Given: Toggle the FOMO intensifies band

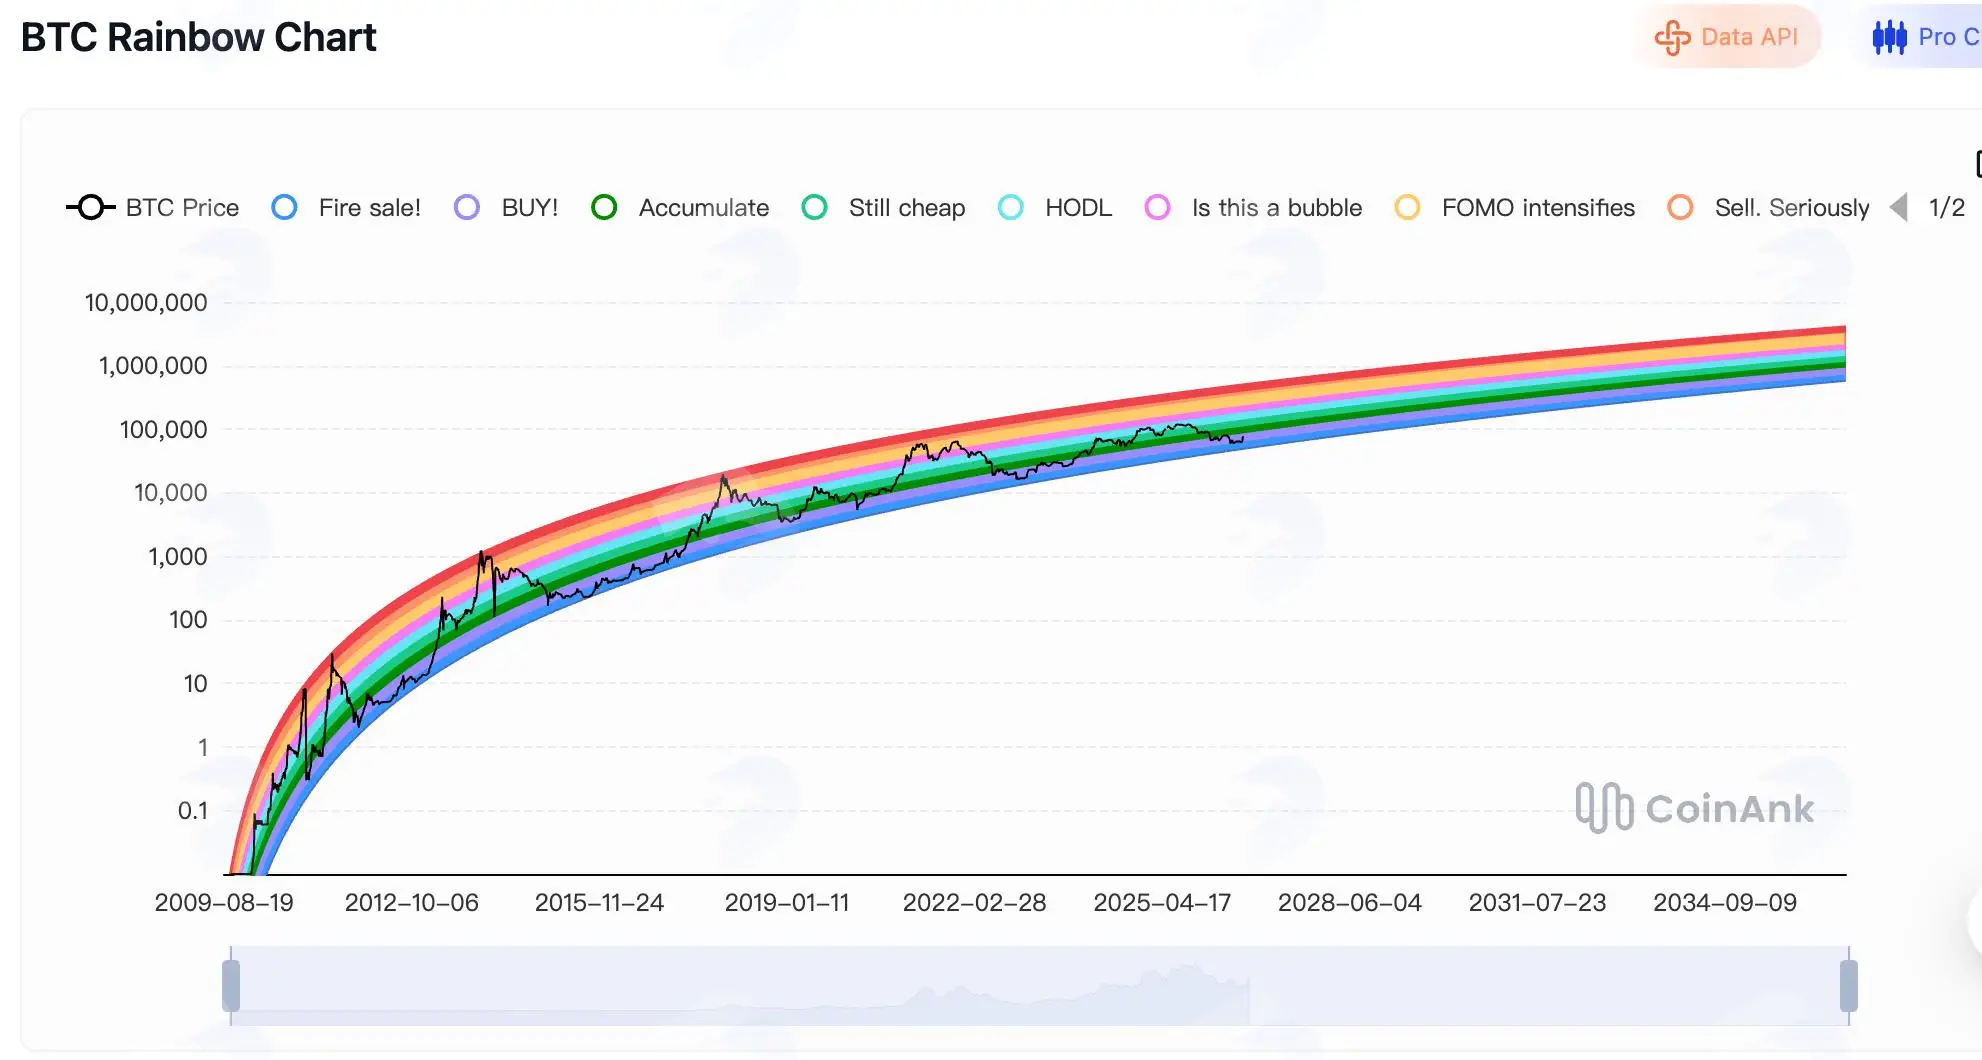Looking at the screenshot, I should point(1515,208).
